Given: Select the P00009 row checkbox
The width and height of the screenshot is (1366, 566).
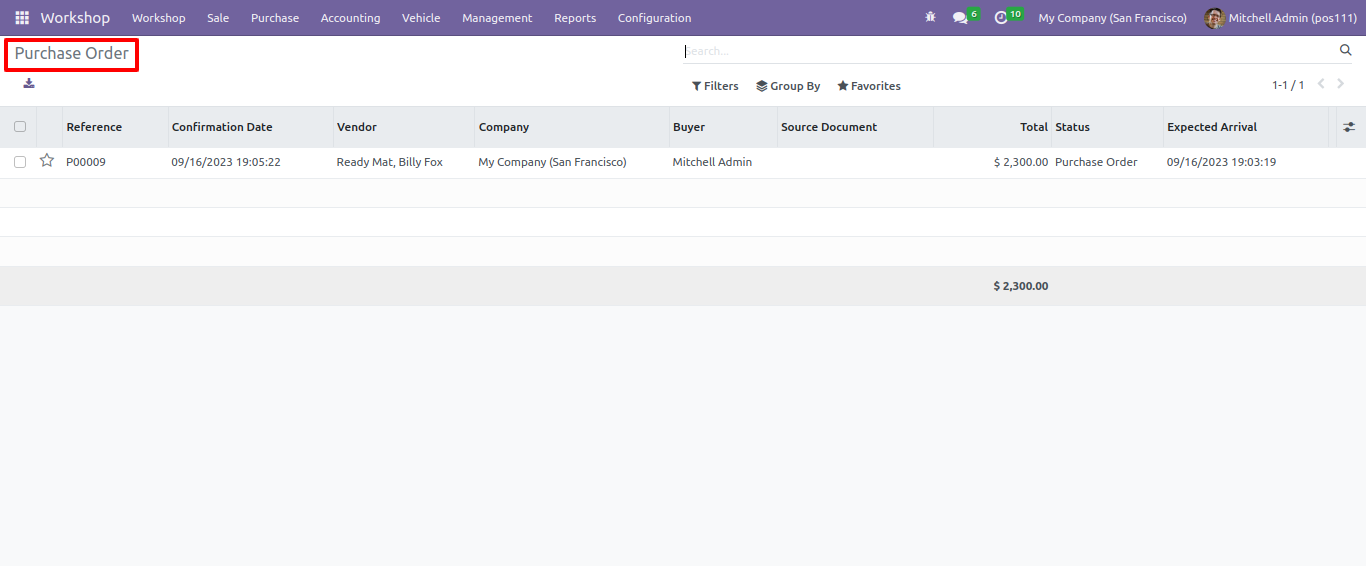Looking at the screenshot, I should (20, 162).
